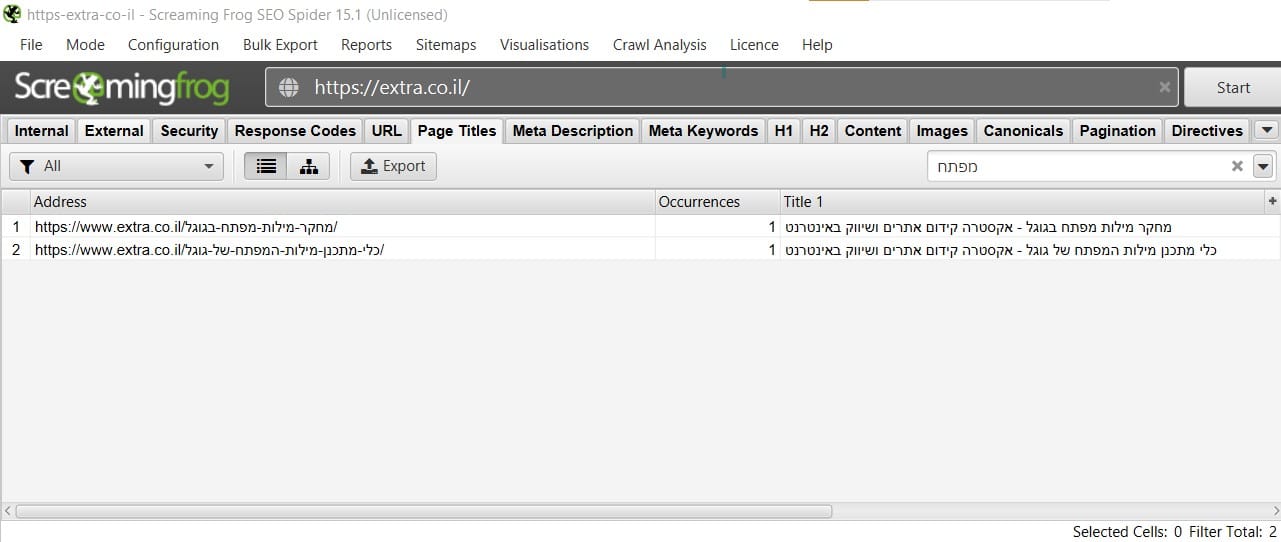Click the horizontal scrollbar at bottom
Image resolution: width=1281 pixels, height=542 pixels.
424,511
